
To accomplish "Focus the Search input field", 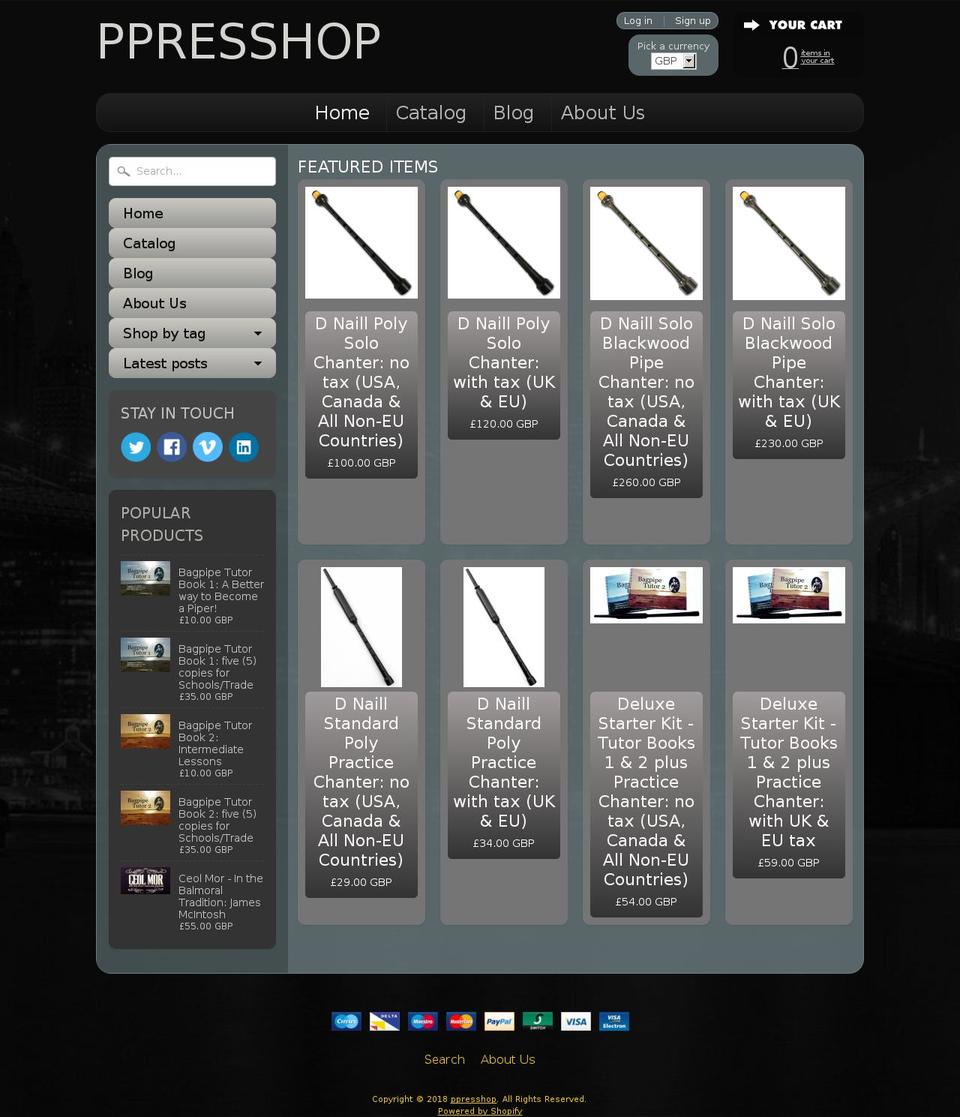I will (192, 172).
